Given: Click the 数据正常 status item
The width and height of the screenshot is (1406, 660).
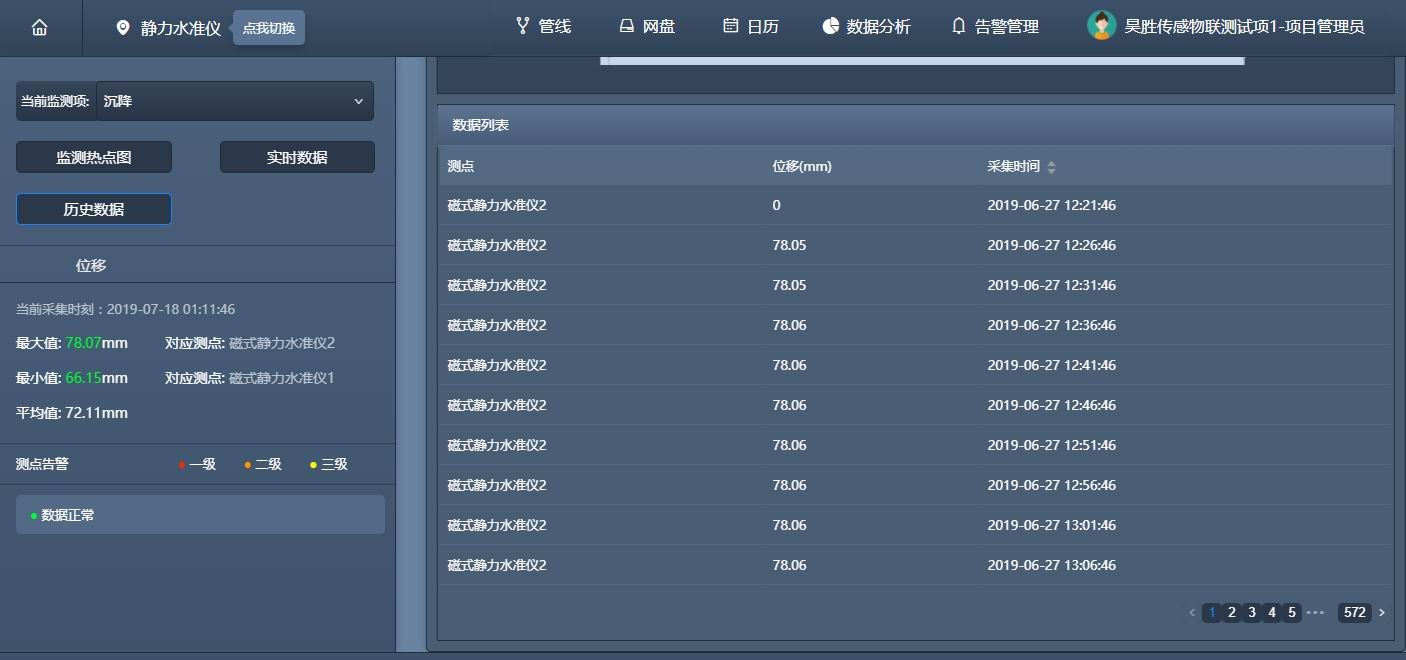Looking at the screenshot, I should tap(200, 515).
